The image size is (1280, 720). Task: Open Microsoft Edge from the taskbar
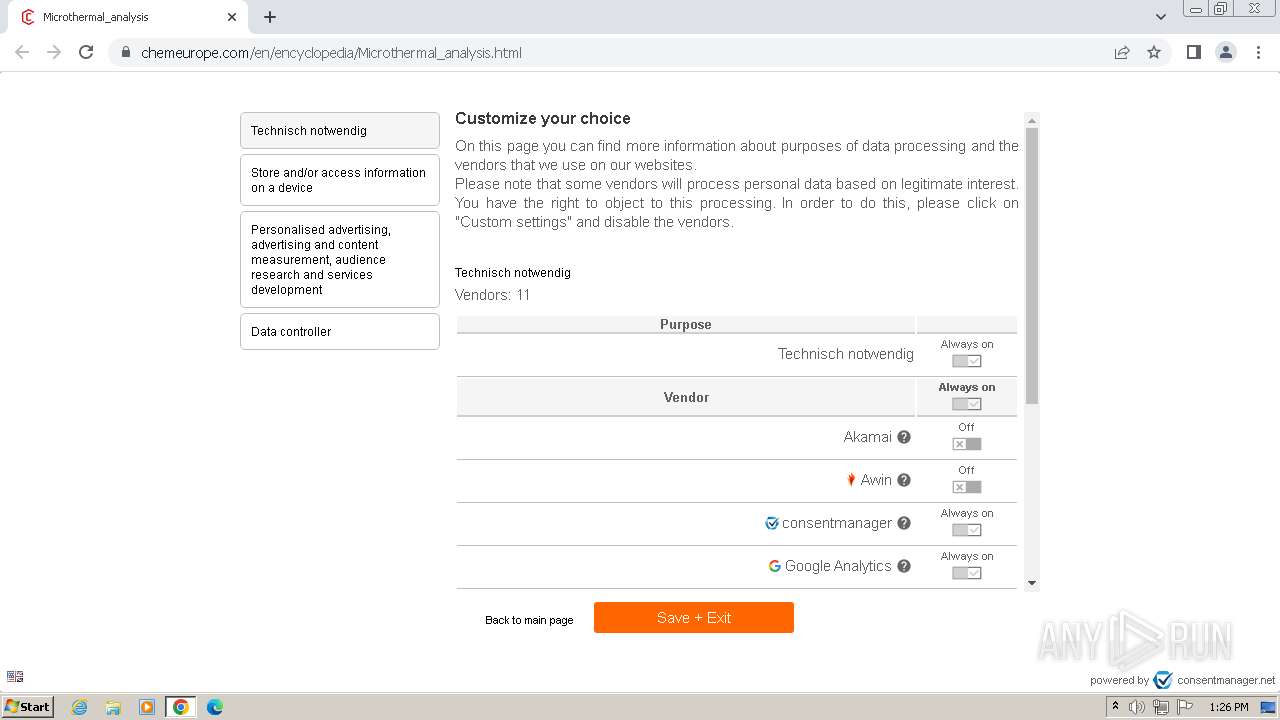coord(214,707)
